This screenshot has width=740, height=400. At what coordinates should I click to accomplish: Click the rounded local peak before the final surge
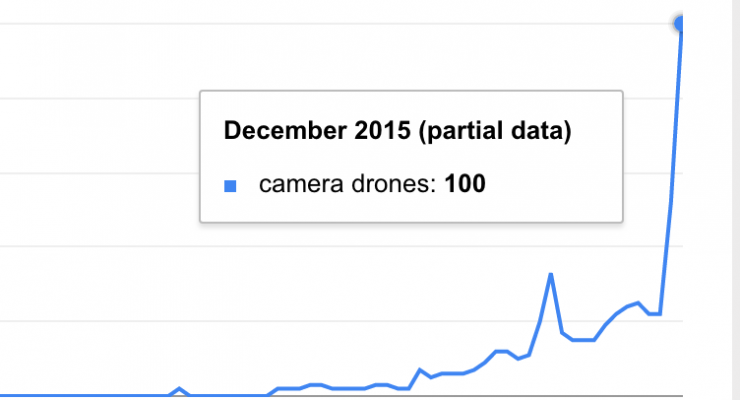pos(637,303)
